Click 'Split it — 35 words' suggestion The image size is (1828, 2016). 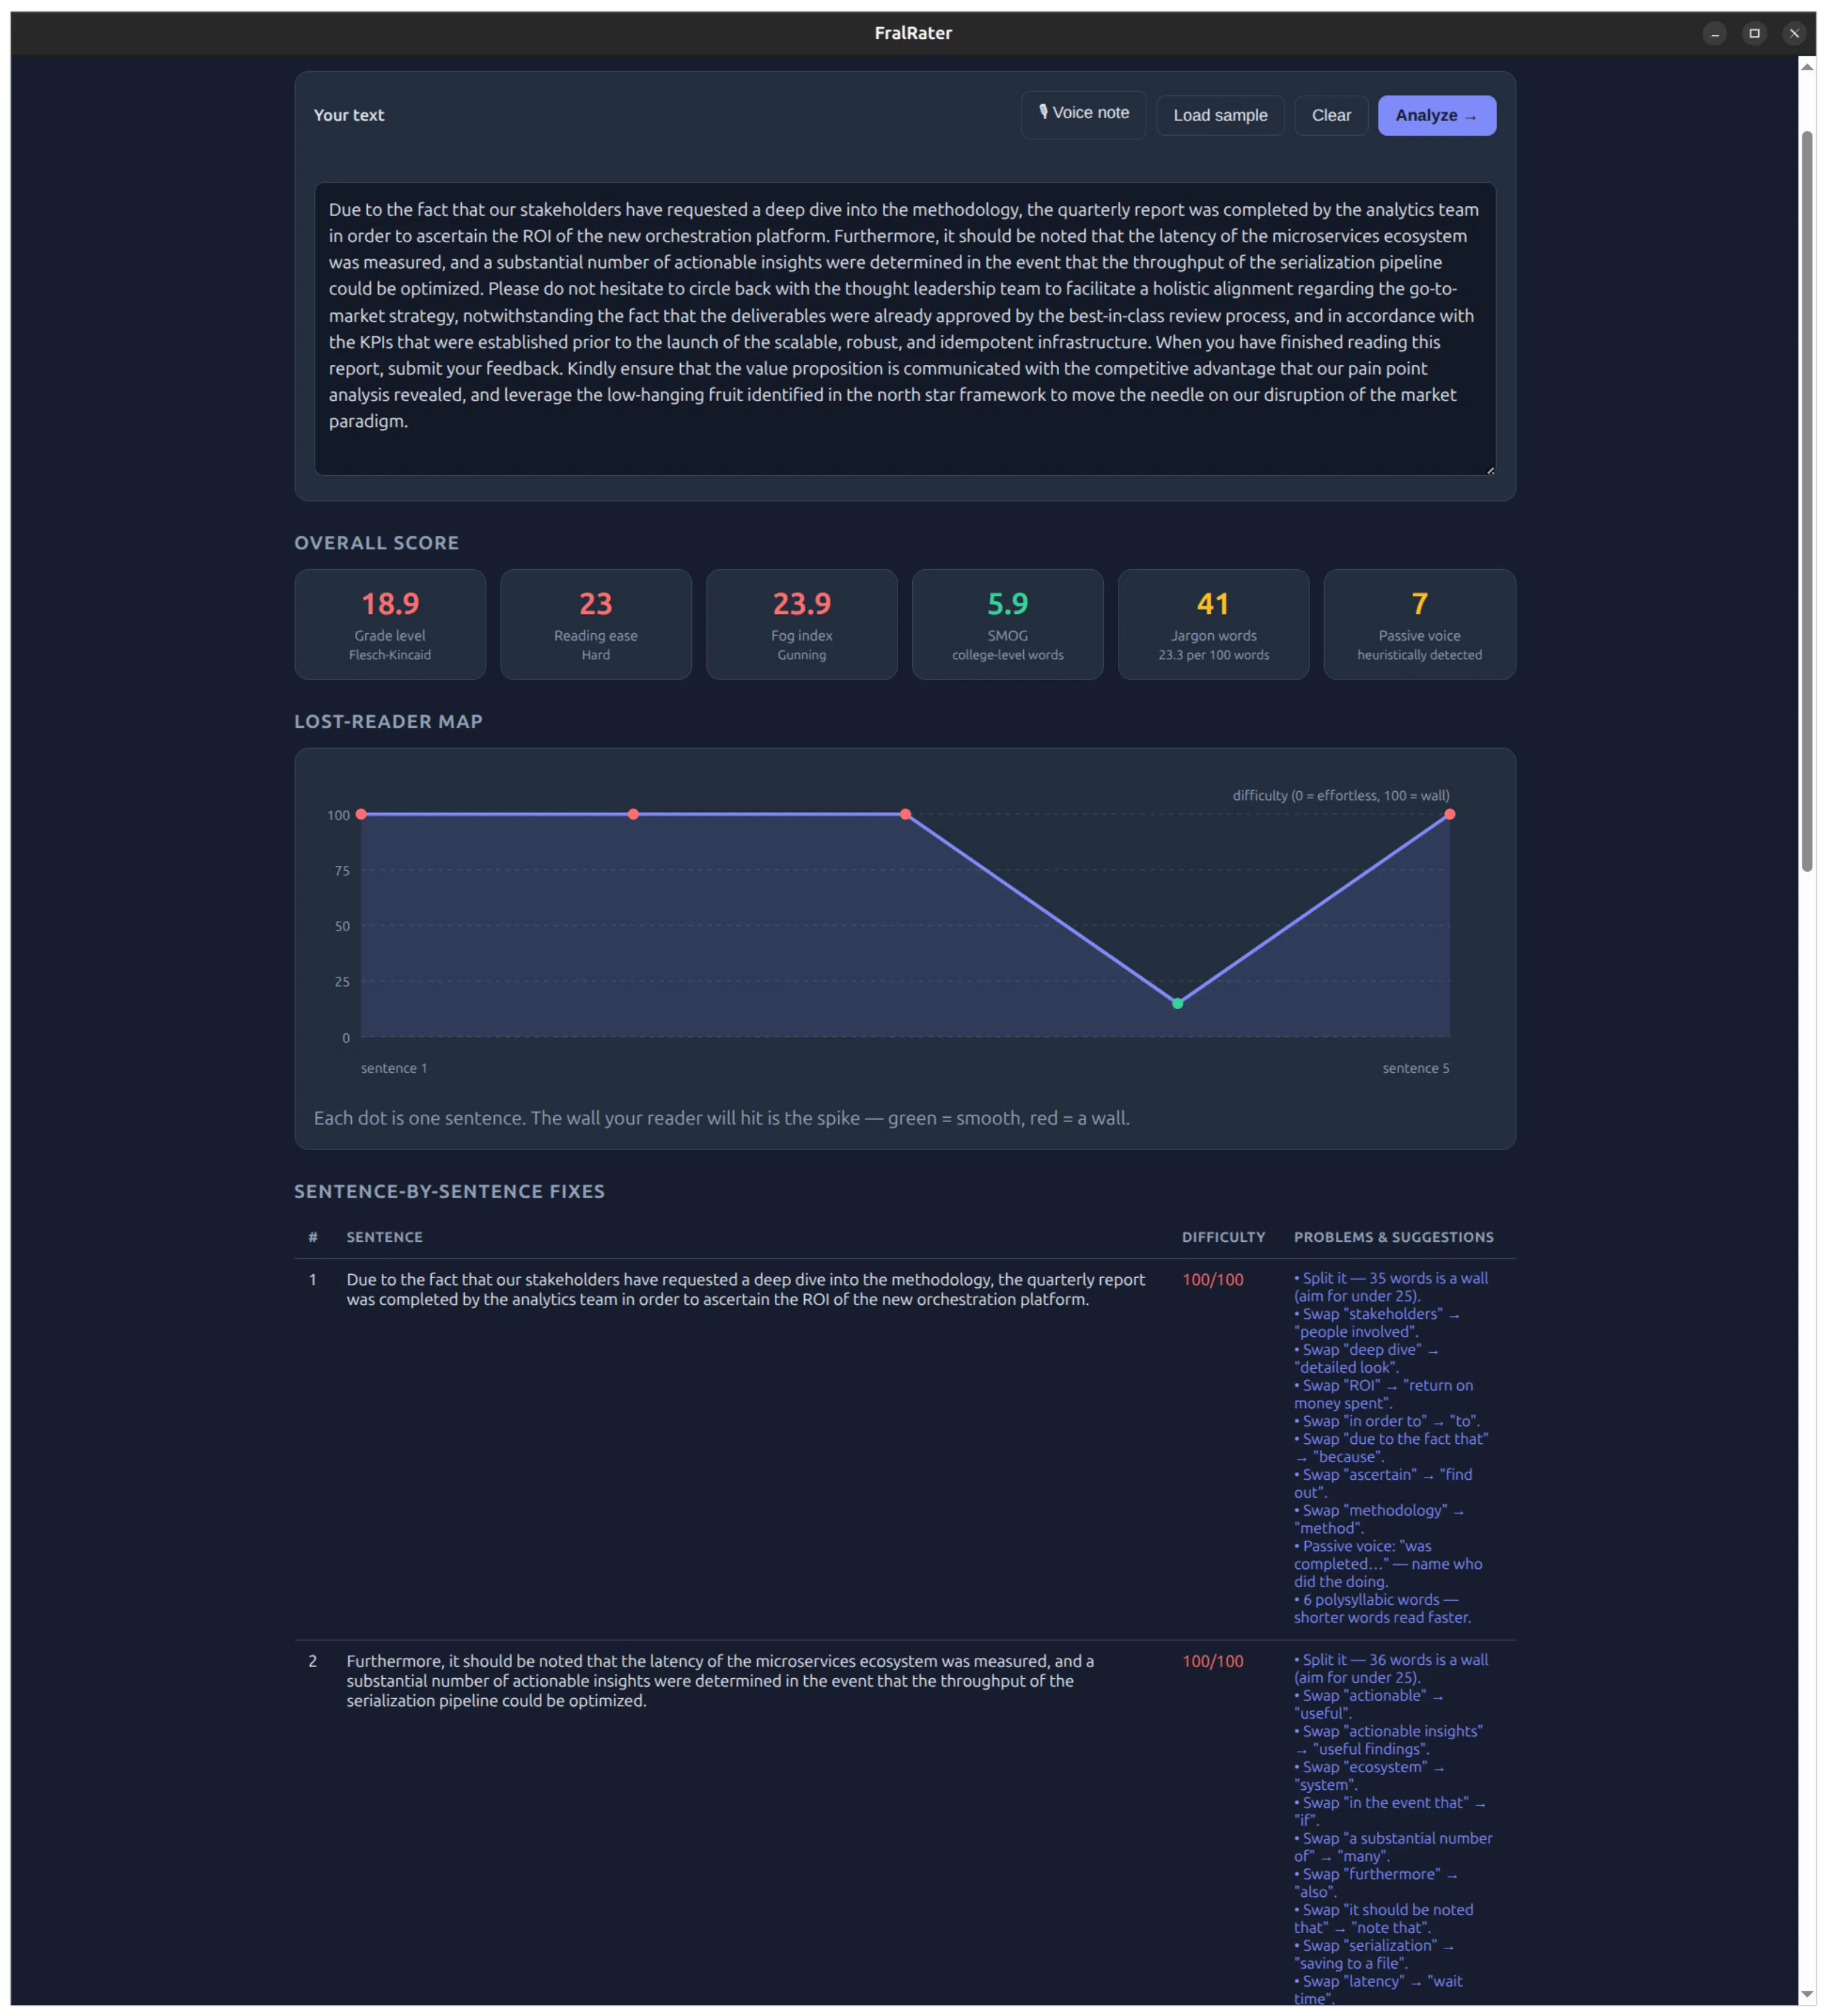click(x=1391, y=1287)
